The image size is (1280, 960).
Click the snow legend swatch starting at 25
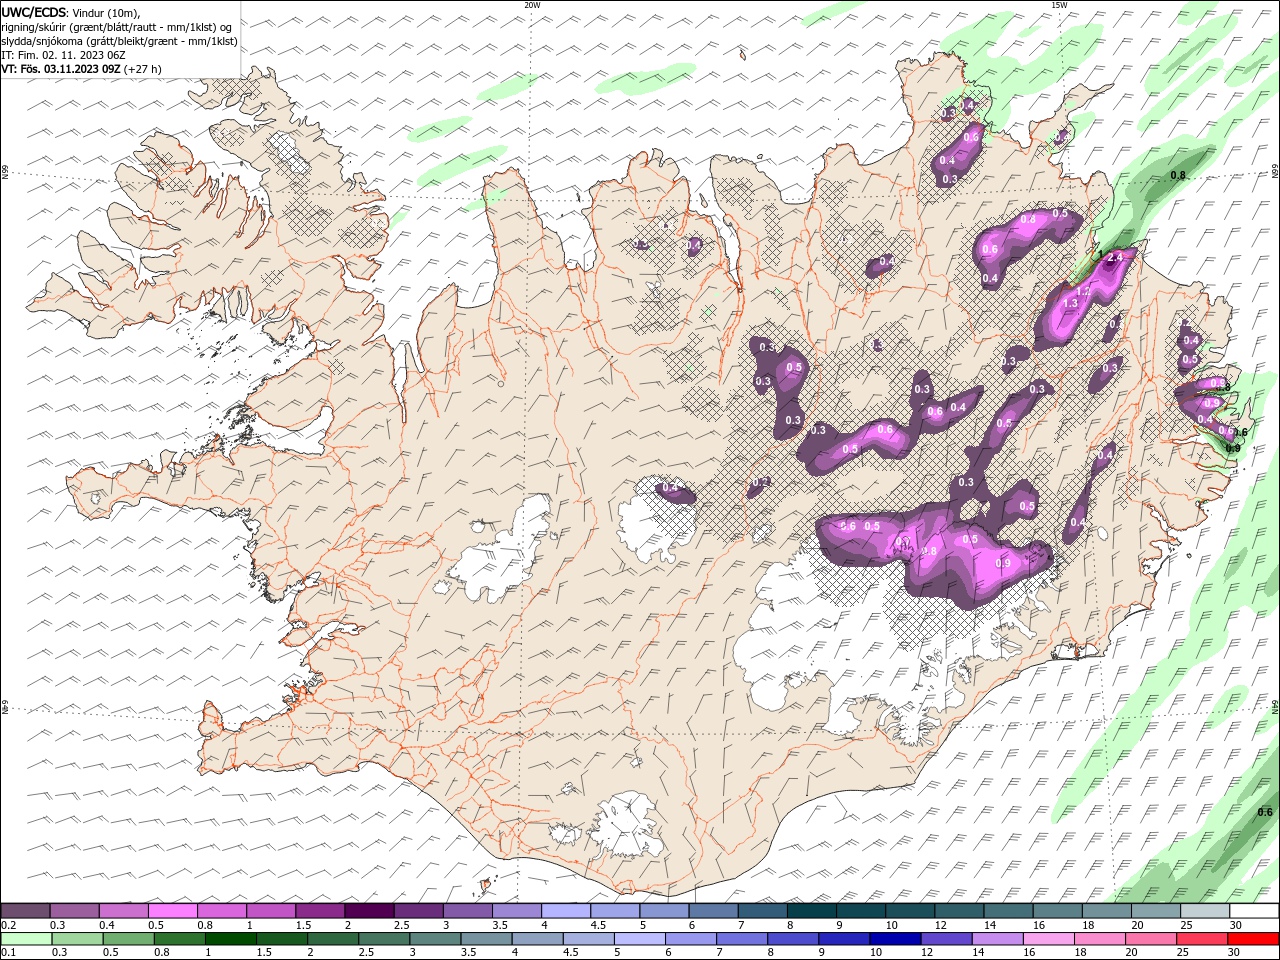coord(1205,911)
